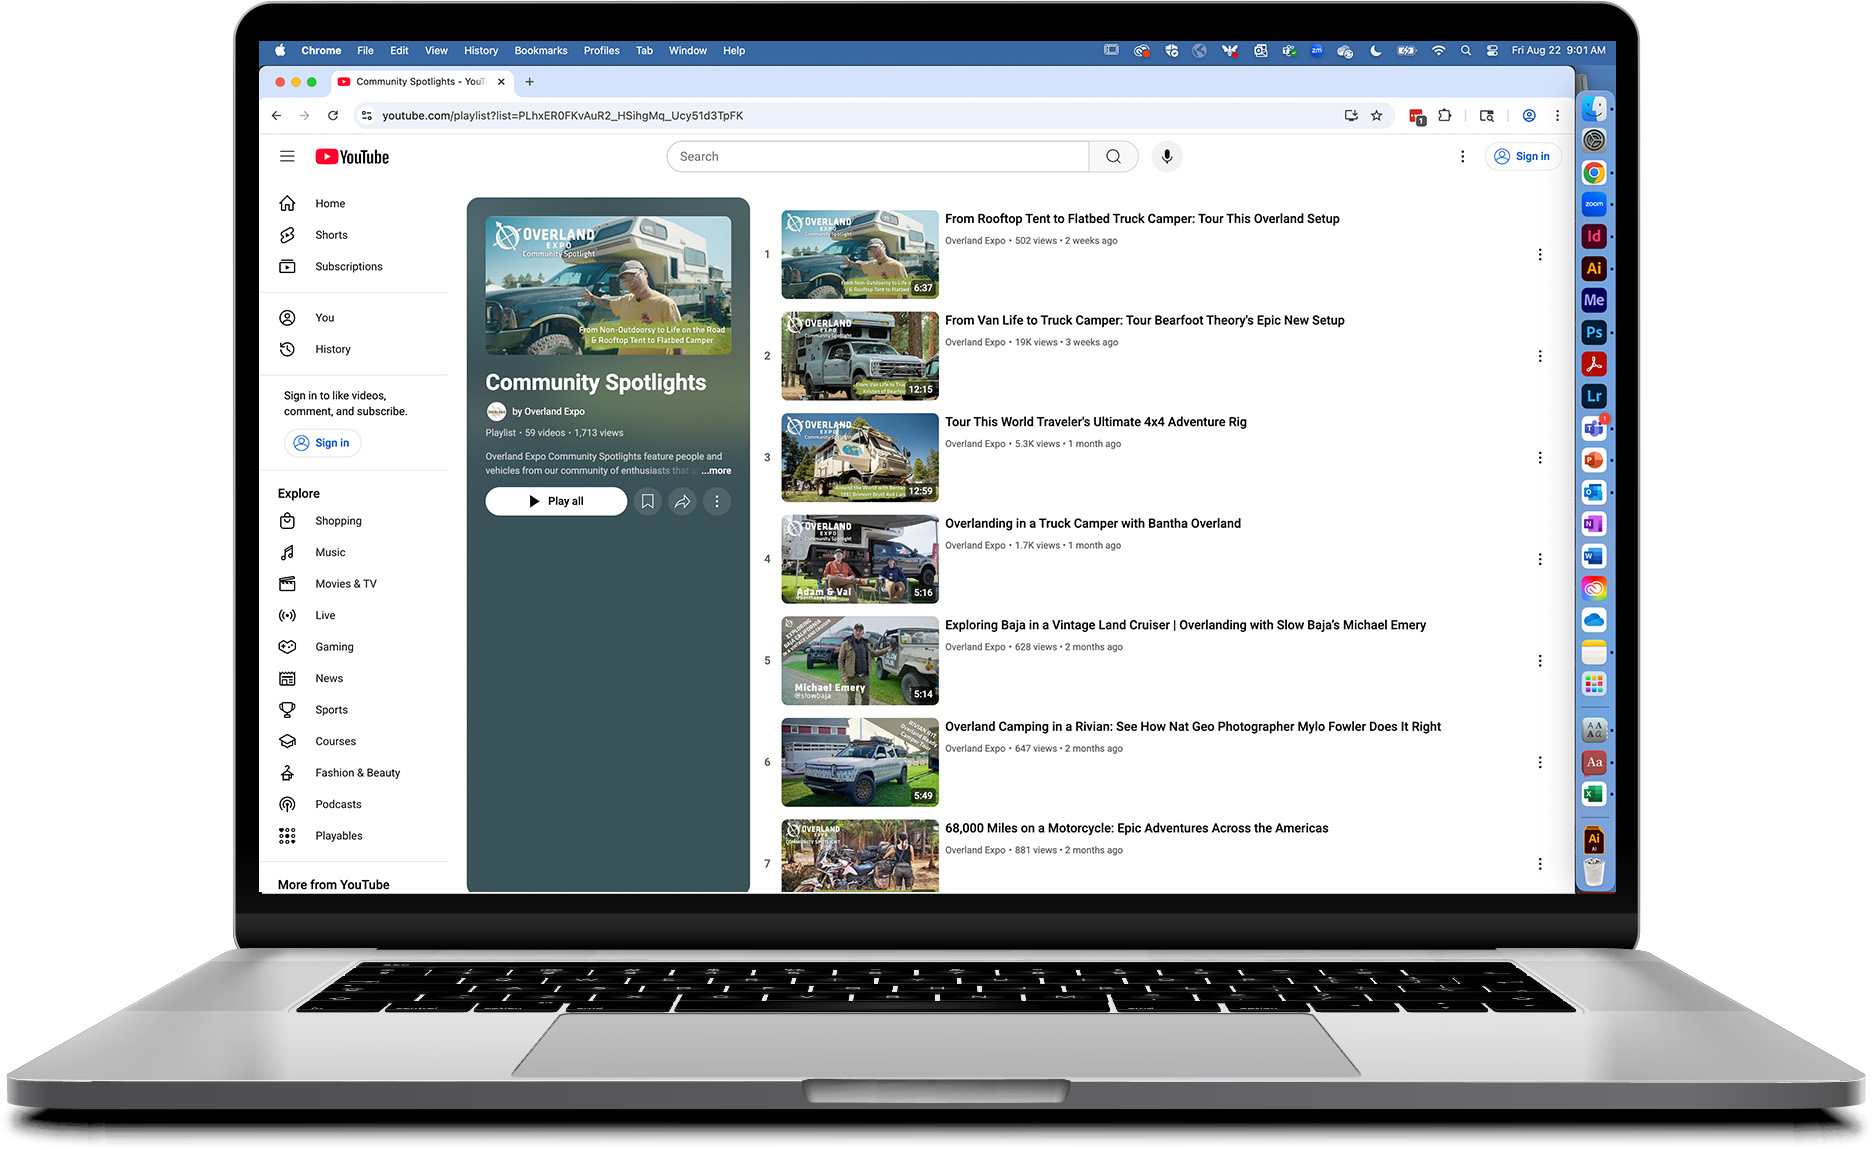Toggle Do Not Disturb moon icon
Screen dimensions: 1873x1150
(1375, 51)
